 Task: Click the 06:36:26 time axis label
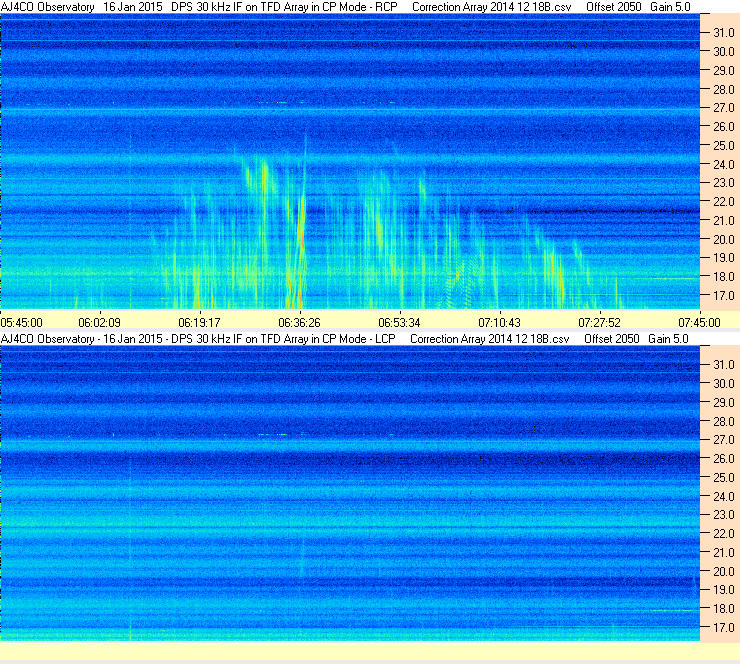click(299, 323)
